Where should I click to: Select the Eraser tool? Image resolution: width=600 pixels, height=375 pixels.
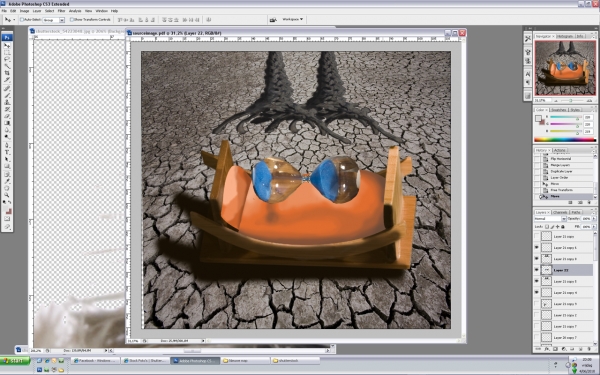7,116
